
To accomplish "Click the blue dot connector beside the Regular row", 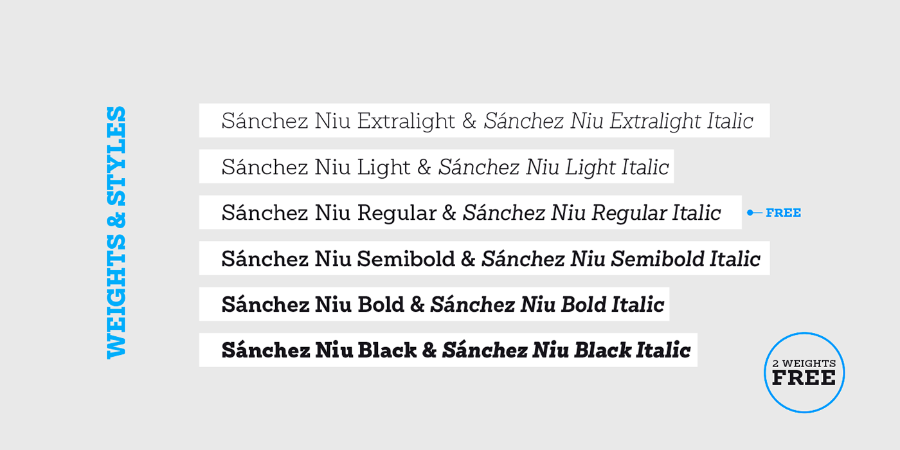I will point(750,213).
